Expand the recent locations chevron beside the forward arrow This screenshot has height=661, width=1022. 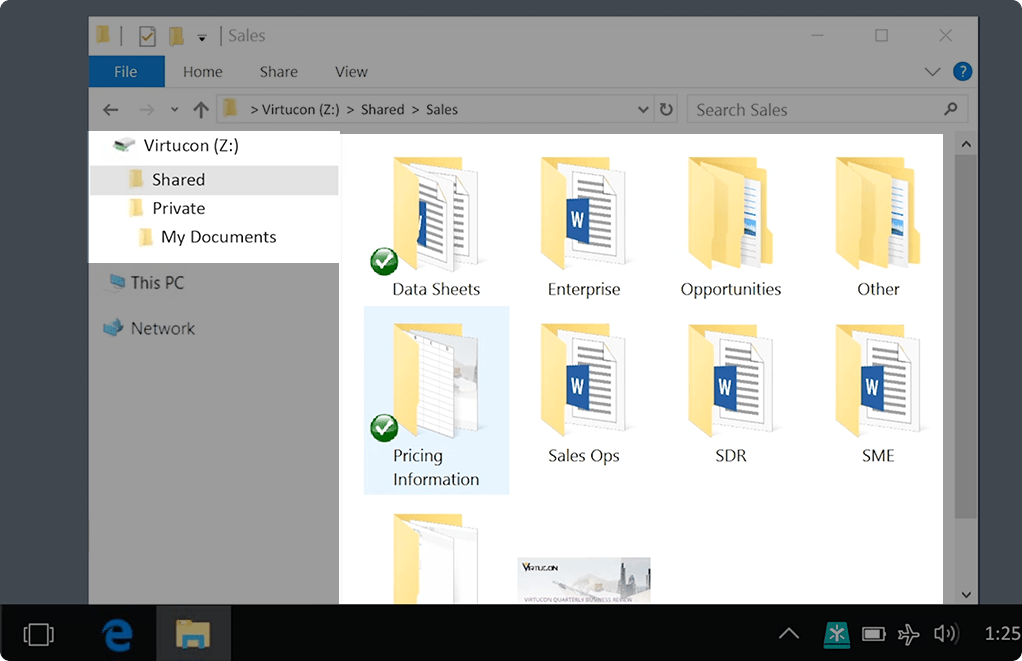click(173, 109)
